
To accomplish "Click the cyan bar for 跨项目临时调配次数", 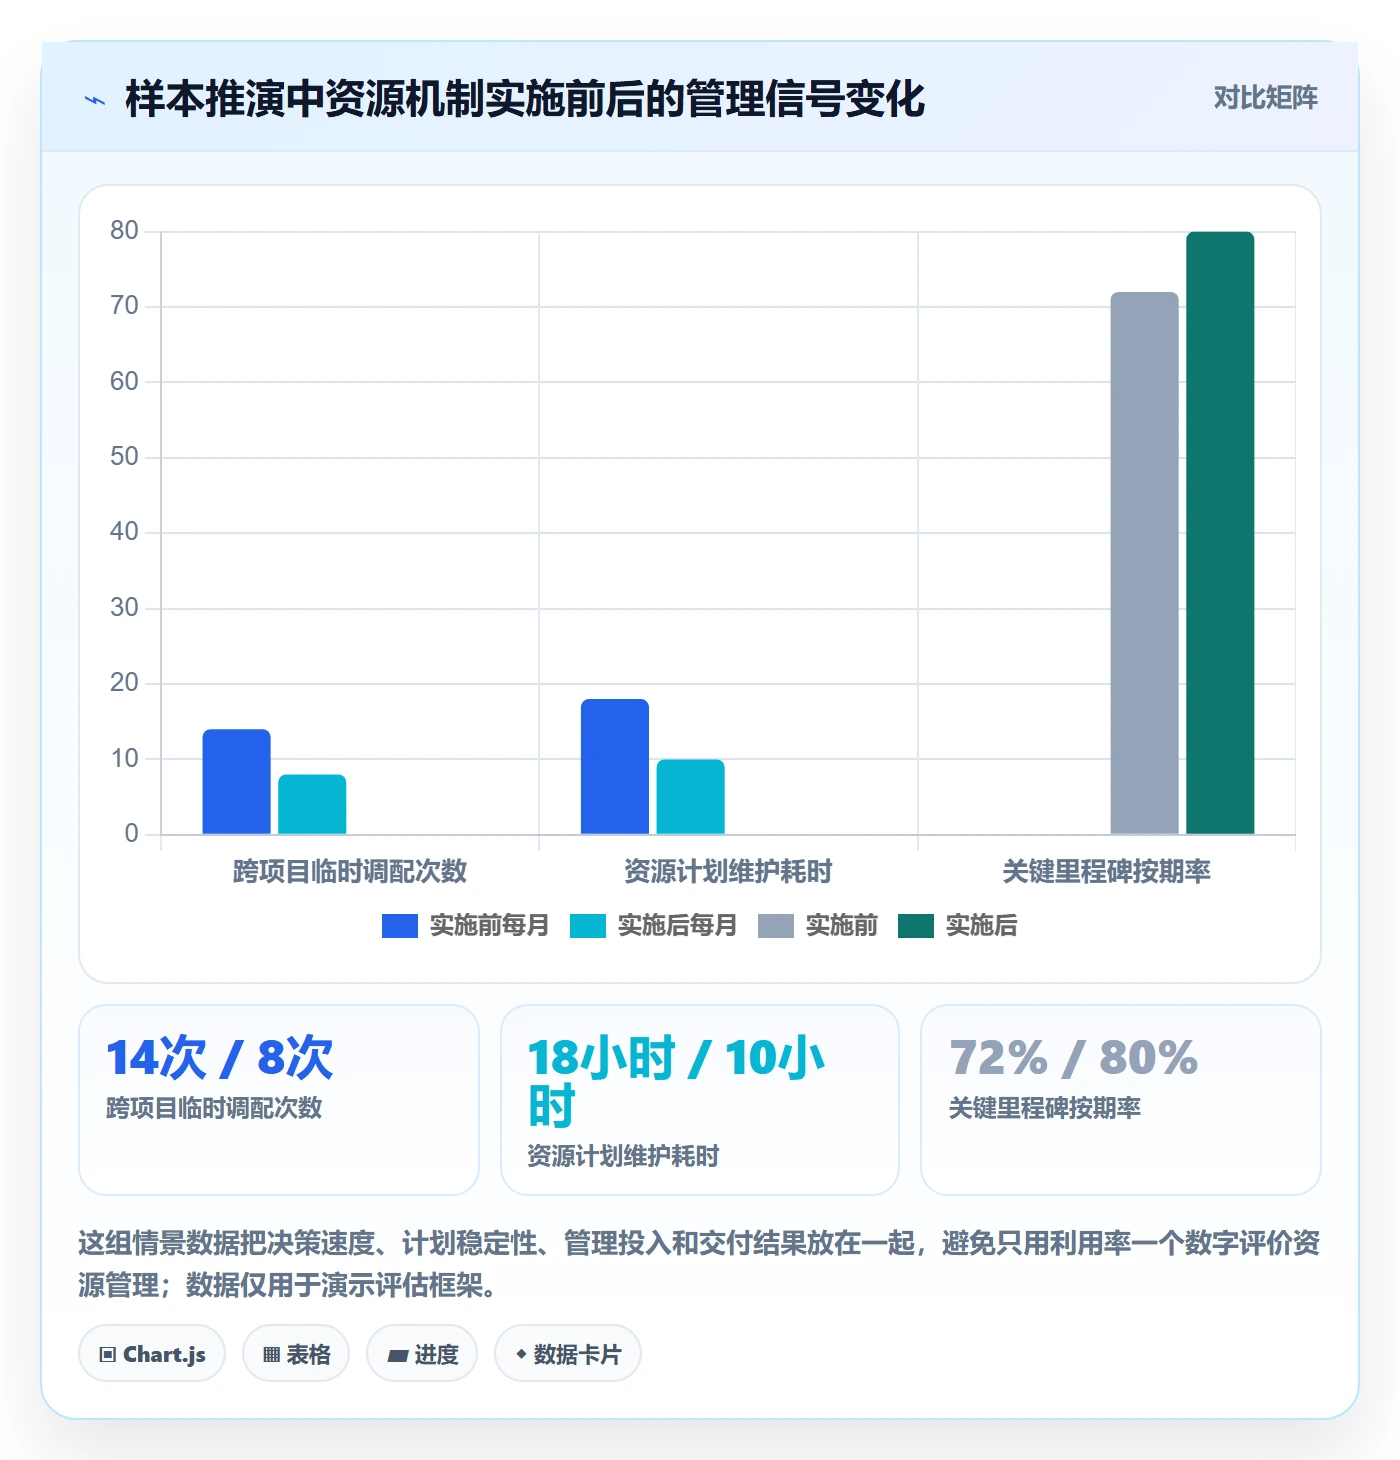I will pyautogui.click(x=312, y=804).
